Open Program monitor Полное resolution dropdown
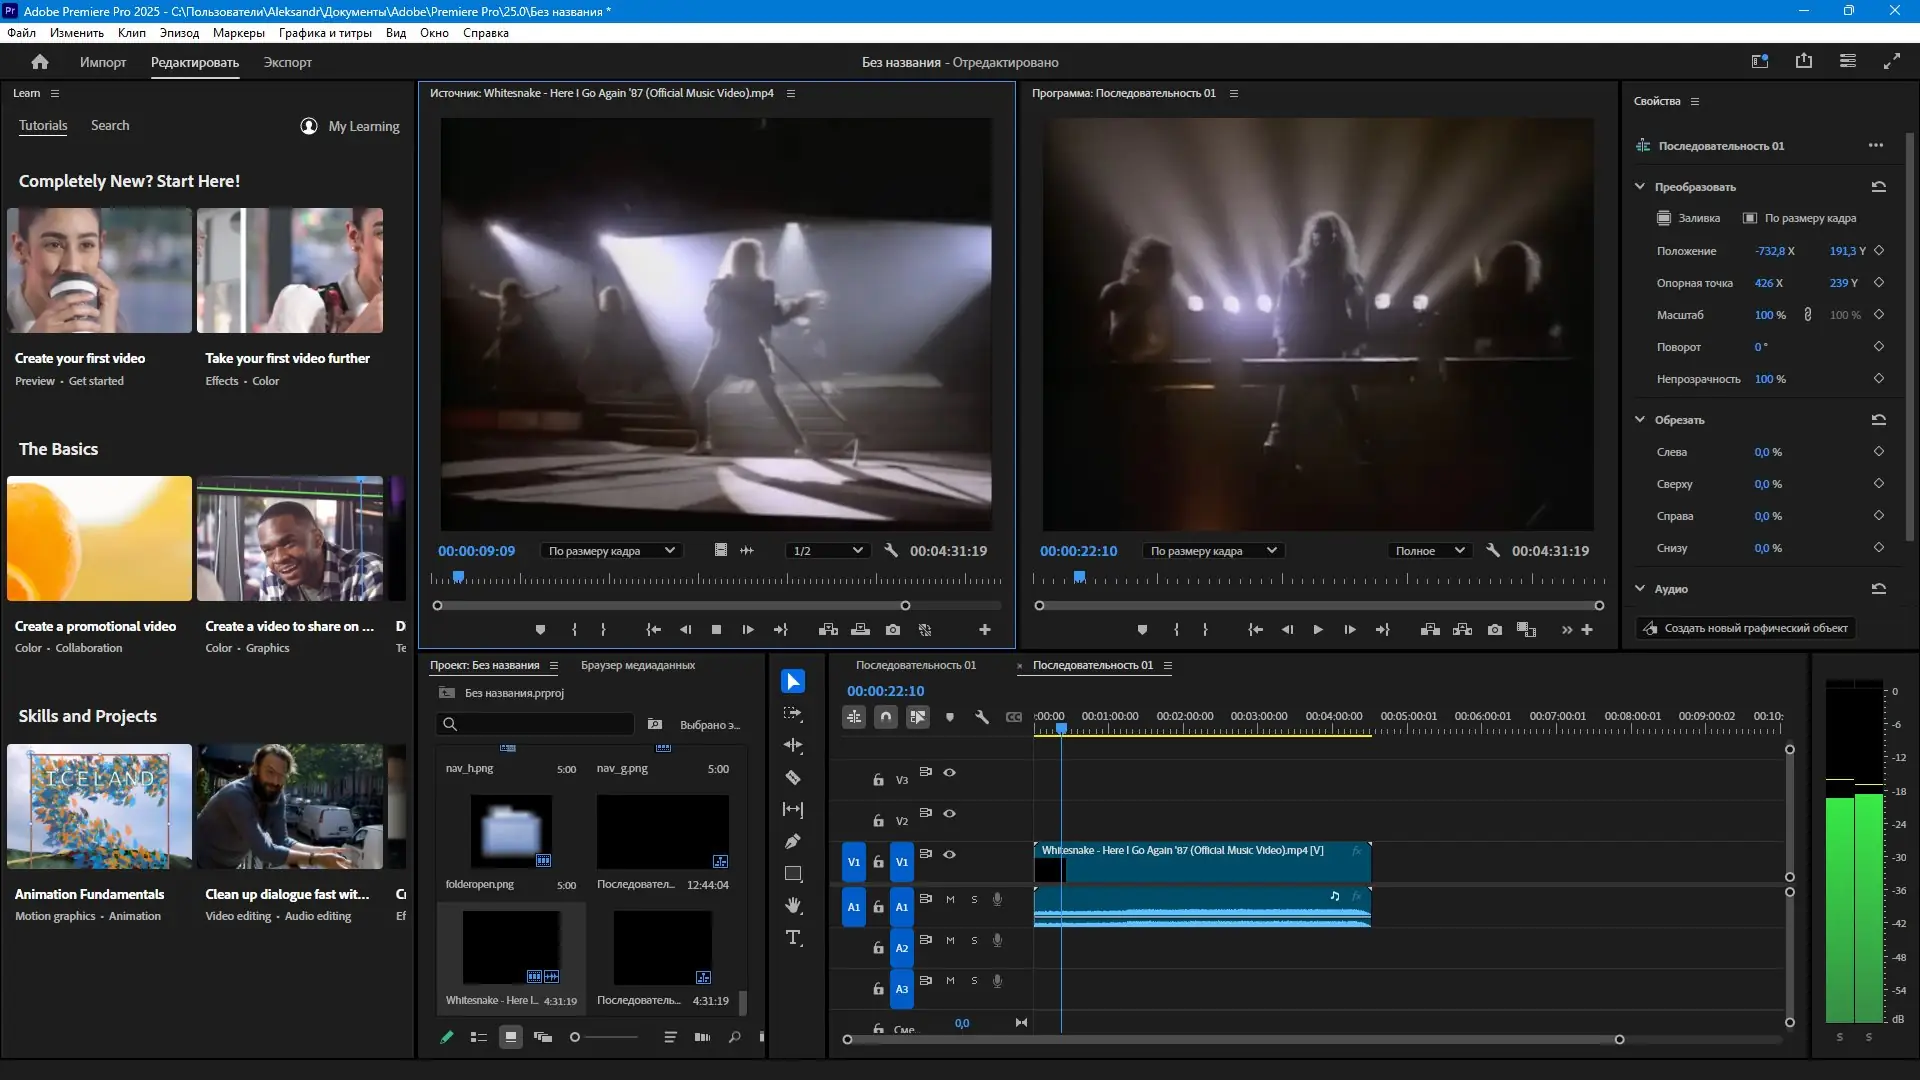 click(x=1429, y=551)
